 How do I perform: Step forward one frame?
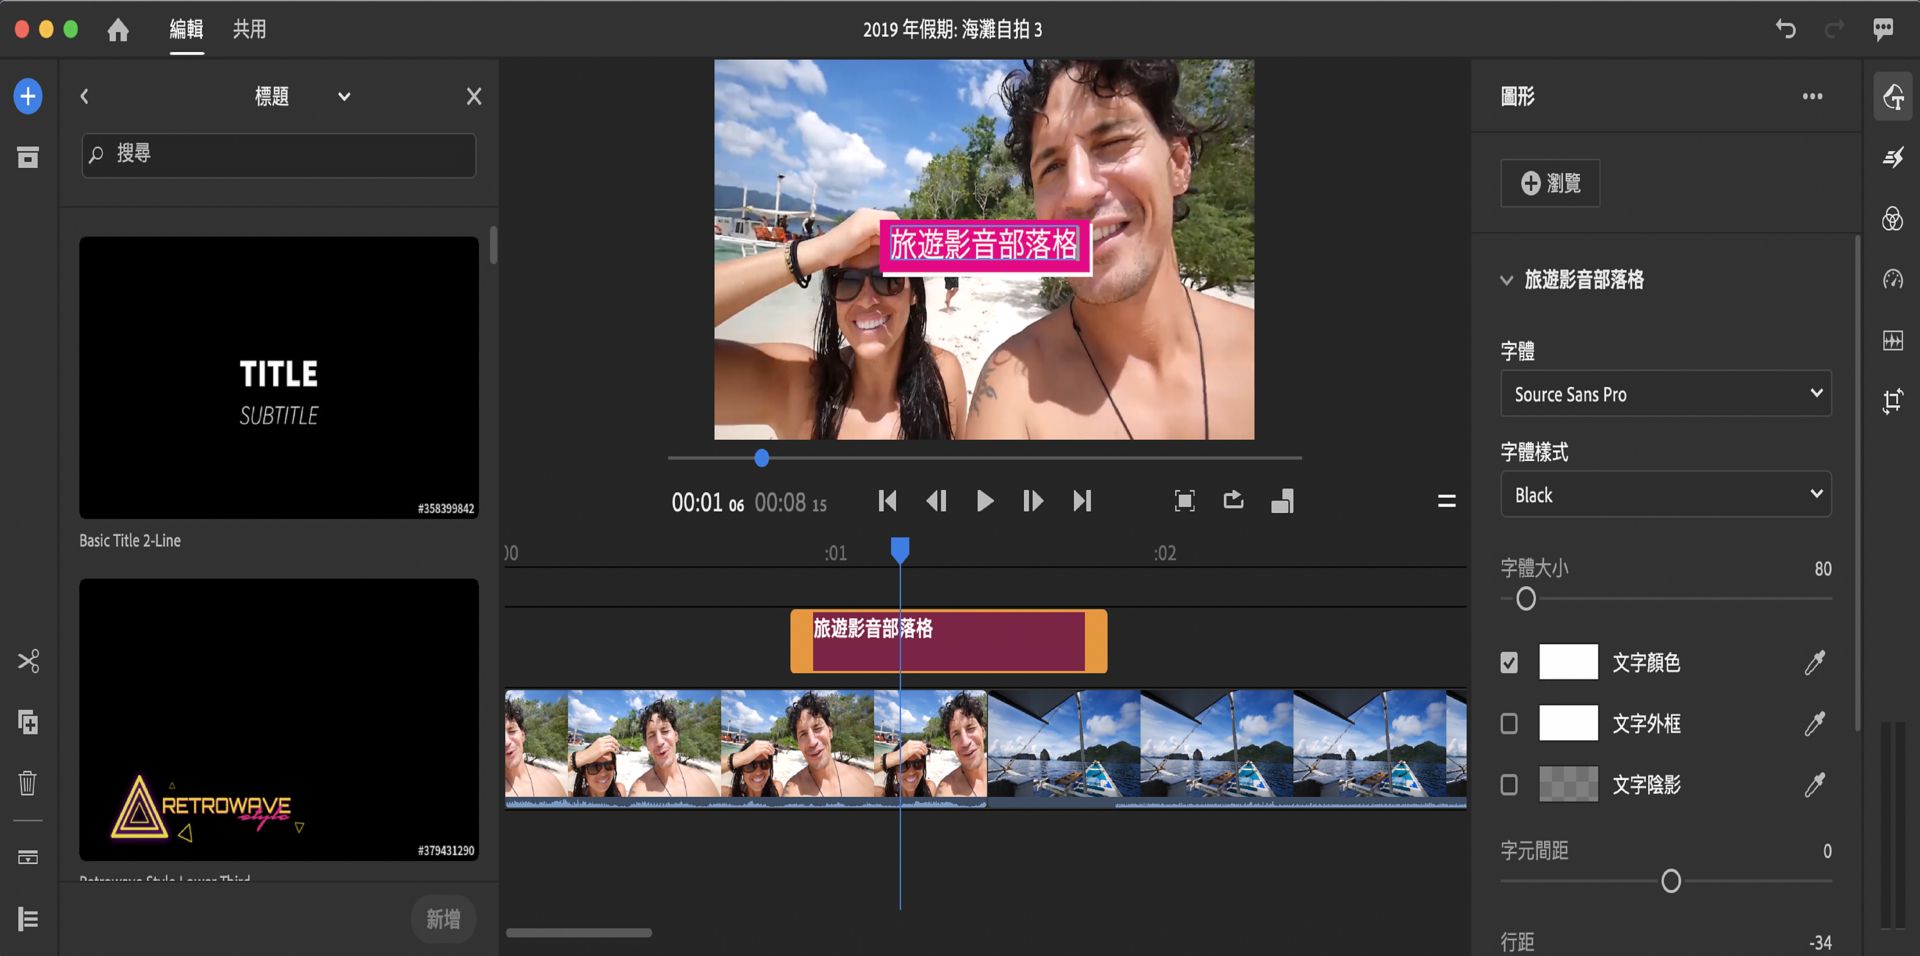pyautogui.click(x=1033, y=501)
